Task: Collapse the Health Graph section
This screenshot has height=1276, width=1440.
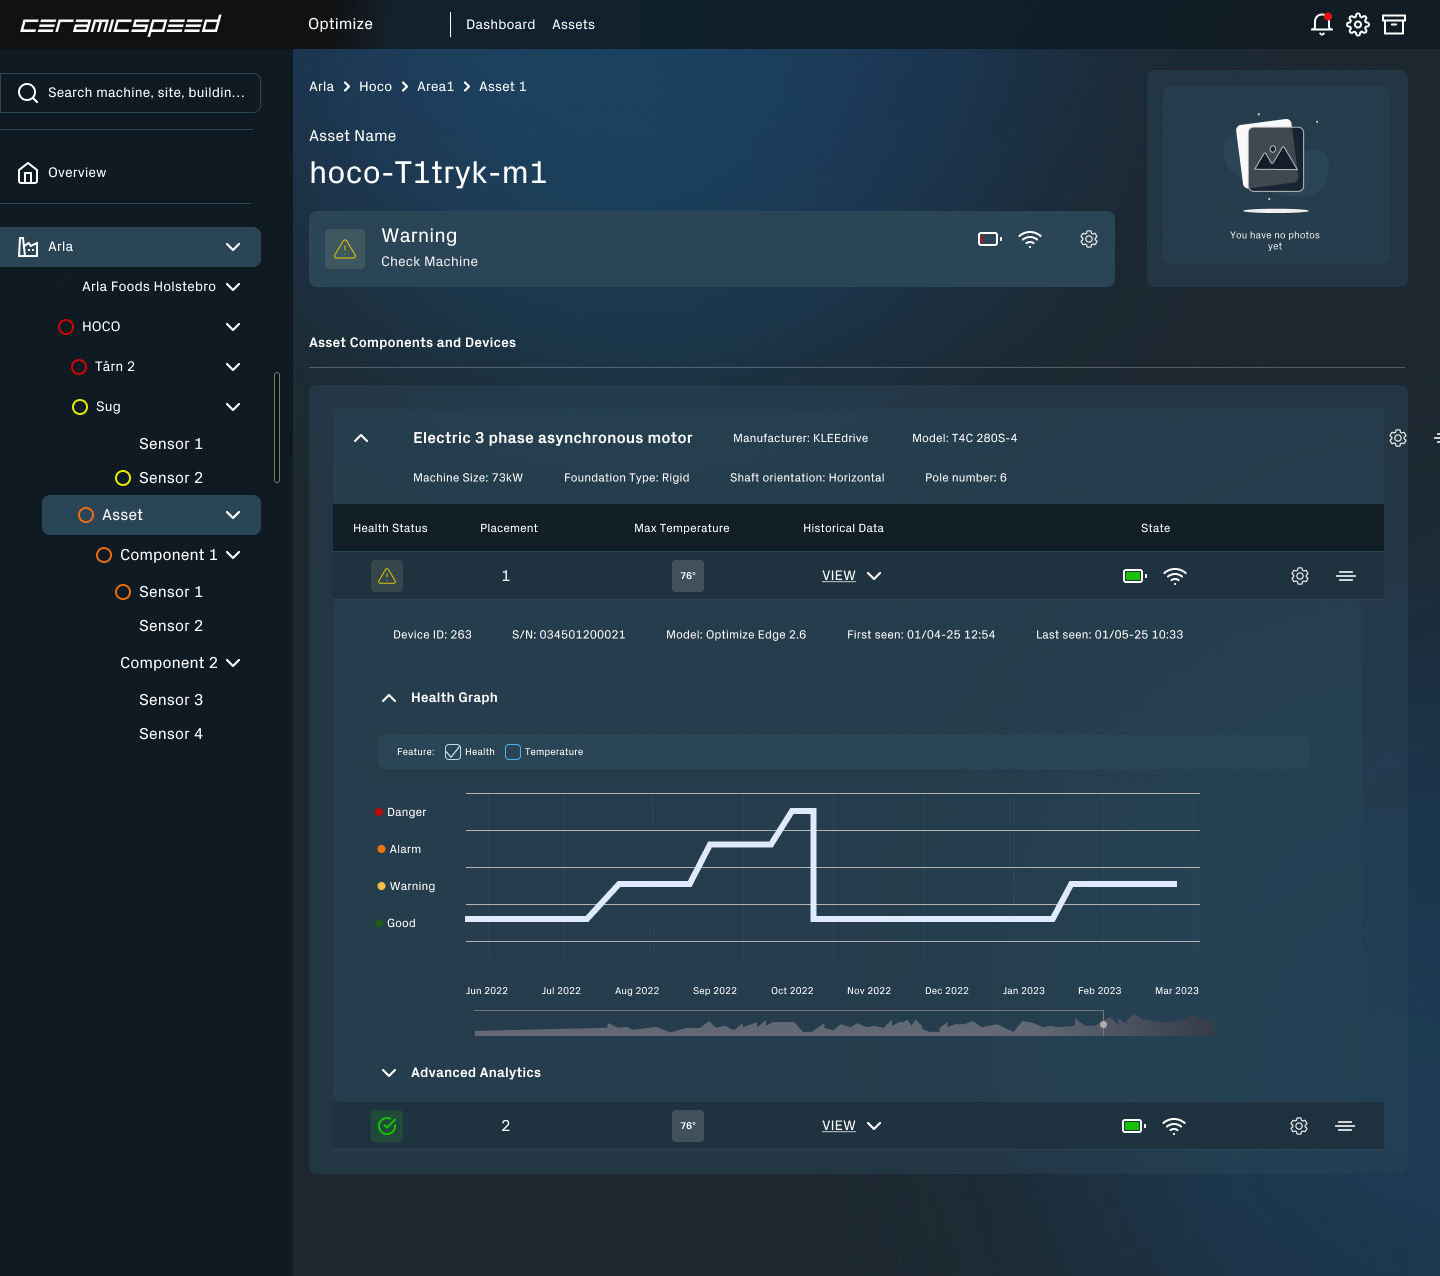Action: 389,698
